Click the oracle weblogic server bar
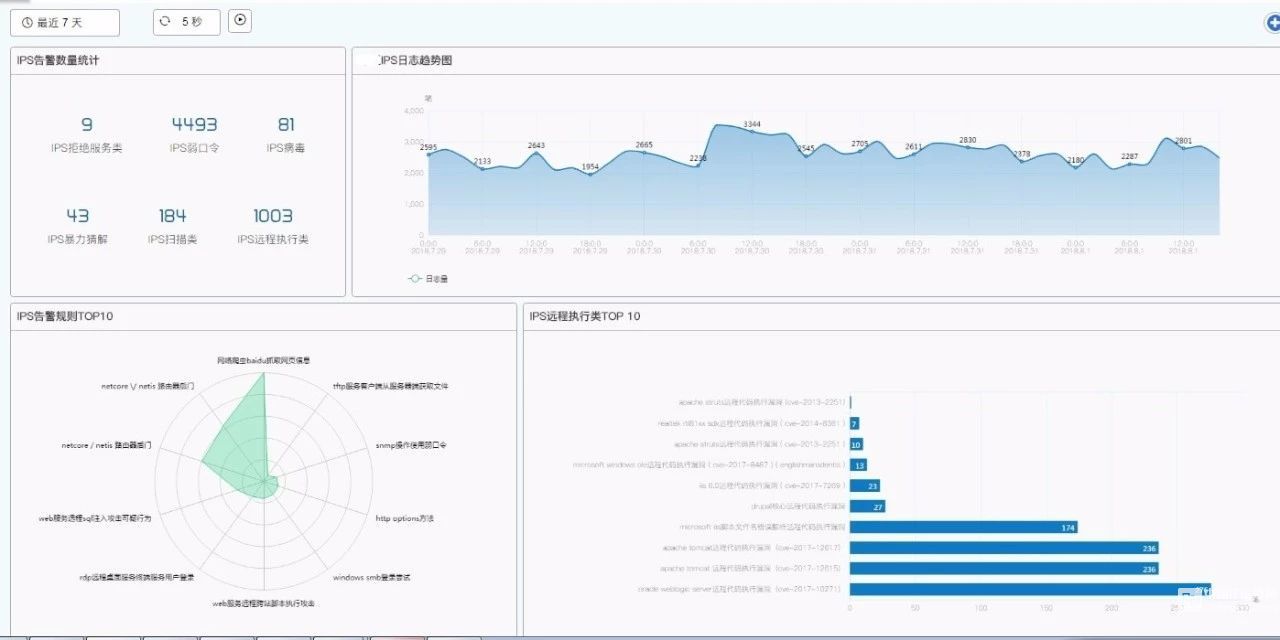Screen dimensions: 1280x640 1030,589
